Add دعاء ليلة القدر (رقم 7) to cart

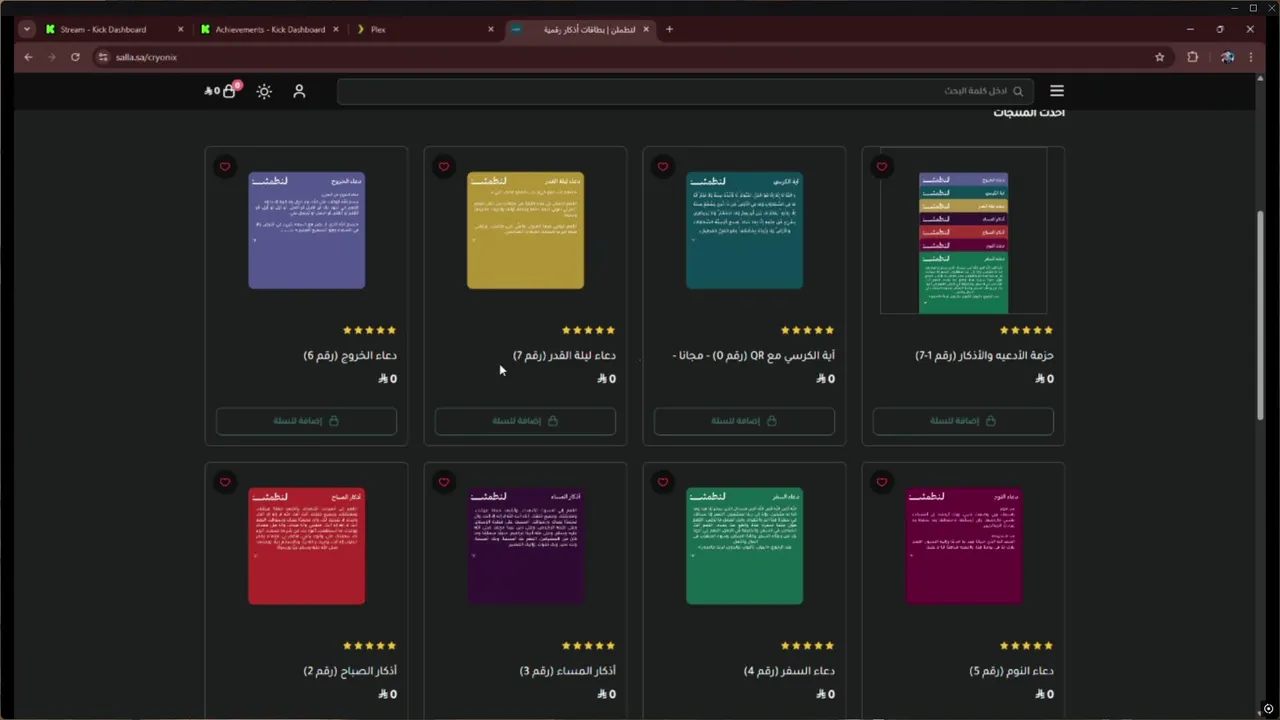(525, 421)
